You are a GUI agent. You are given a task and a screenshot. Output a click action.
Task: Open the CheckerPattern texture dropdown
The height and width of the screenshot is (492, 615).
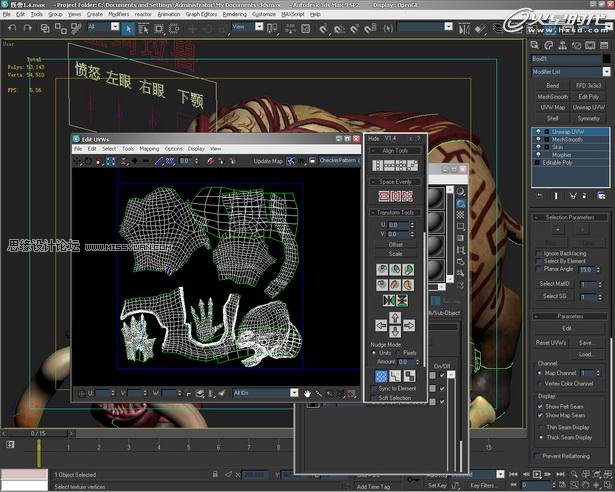pyautogui.click(x=340, y=160)
